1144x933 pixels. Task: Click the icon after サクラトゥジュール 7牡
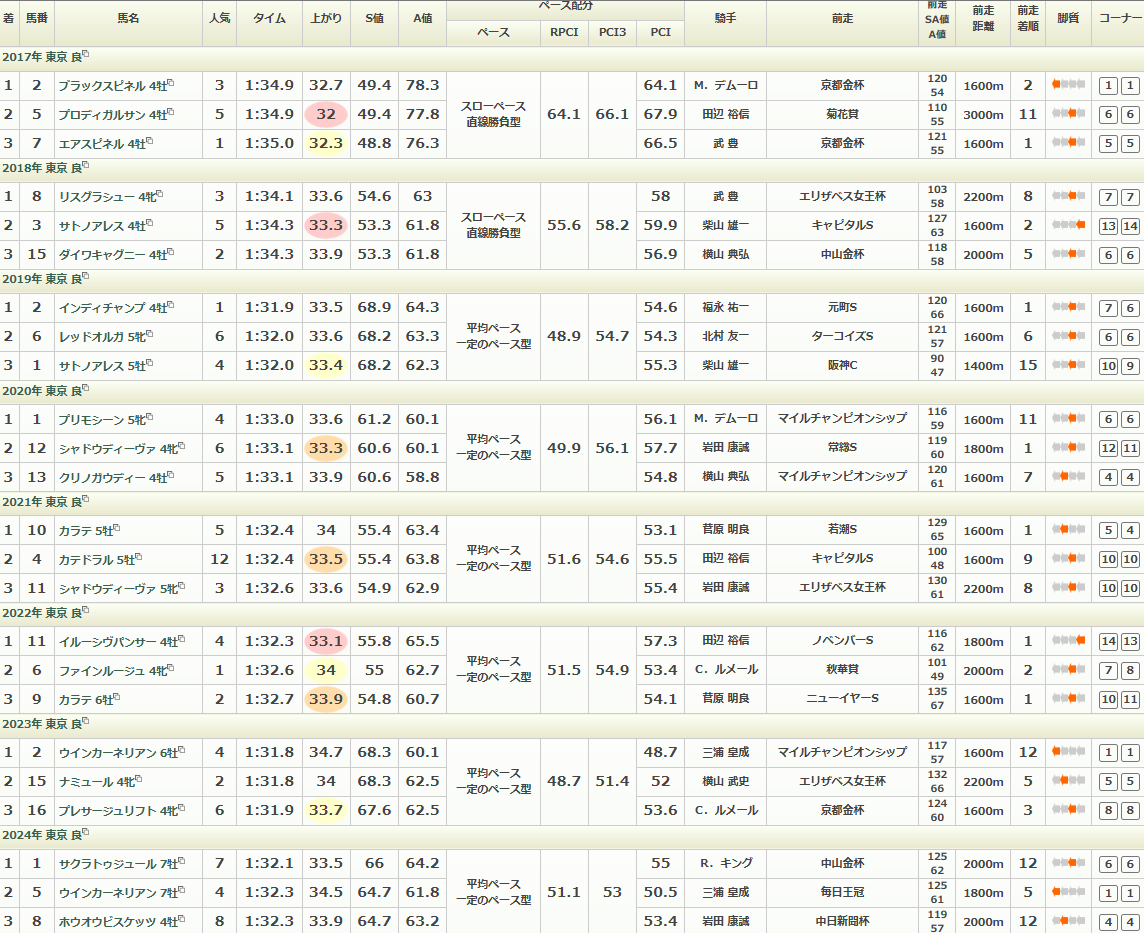click(x=181, y=860)
